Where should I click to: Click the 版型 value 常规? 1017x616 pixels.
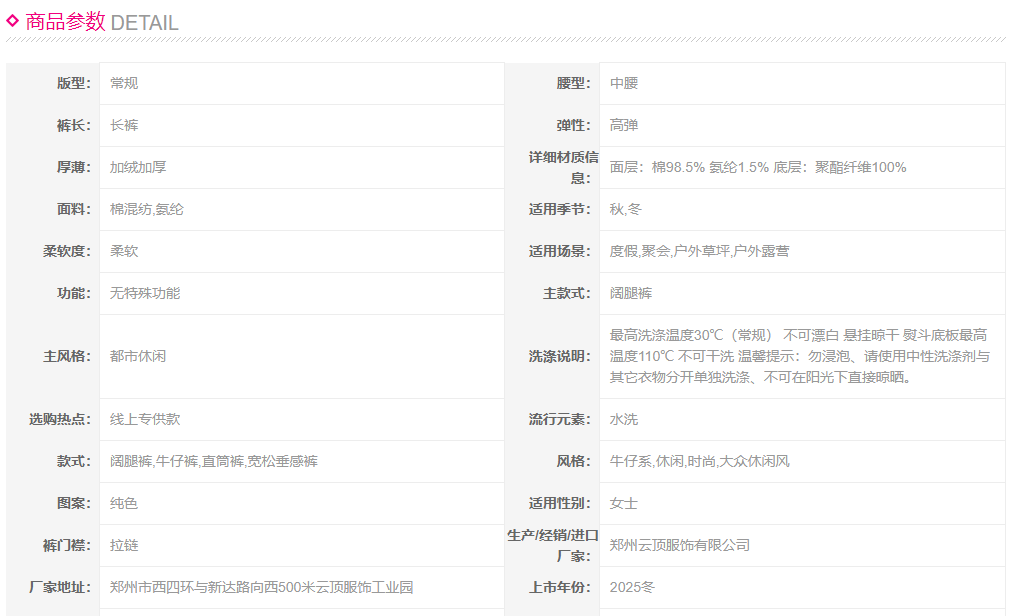(x=124, y=83)
